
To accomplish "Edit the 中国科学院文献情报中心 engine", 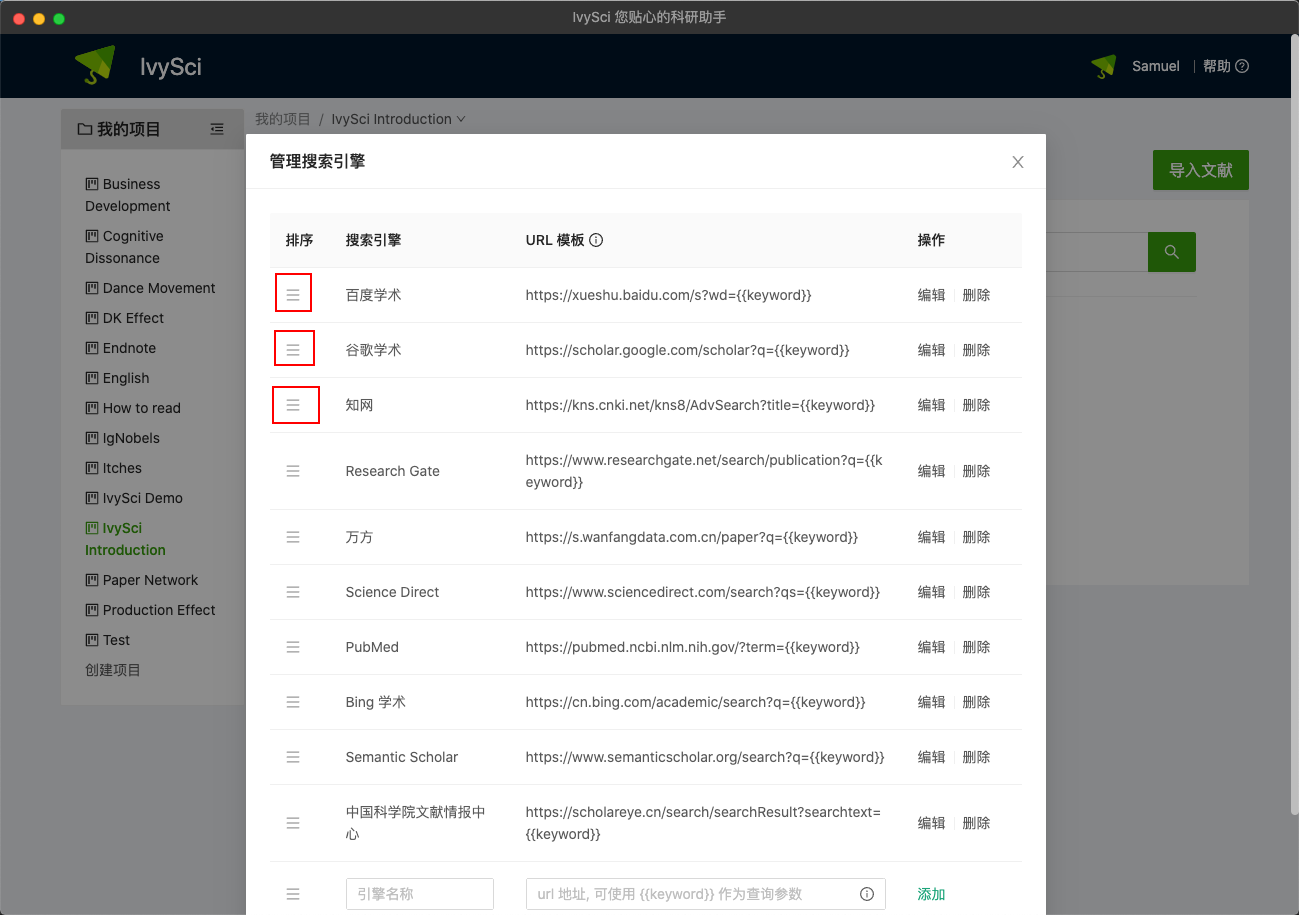I will point(931,823).
